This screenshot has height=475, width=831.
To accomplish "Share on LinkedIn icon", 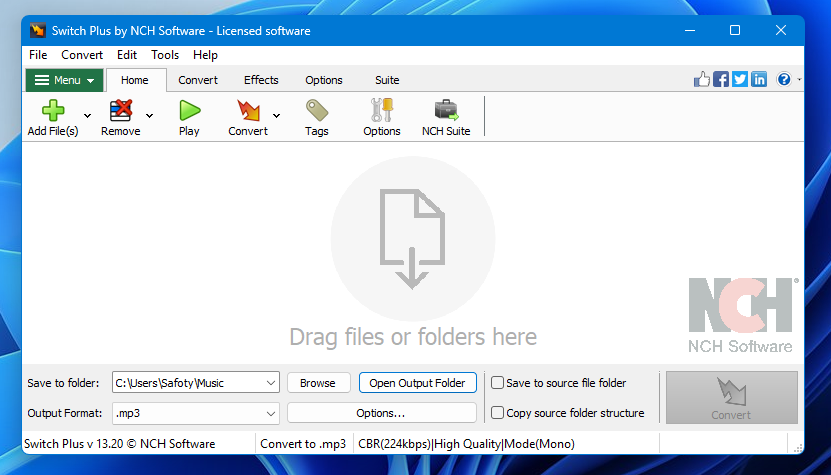I will [759, 80].
